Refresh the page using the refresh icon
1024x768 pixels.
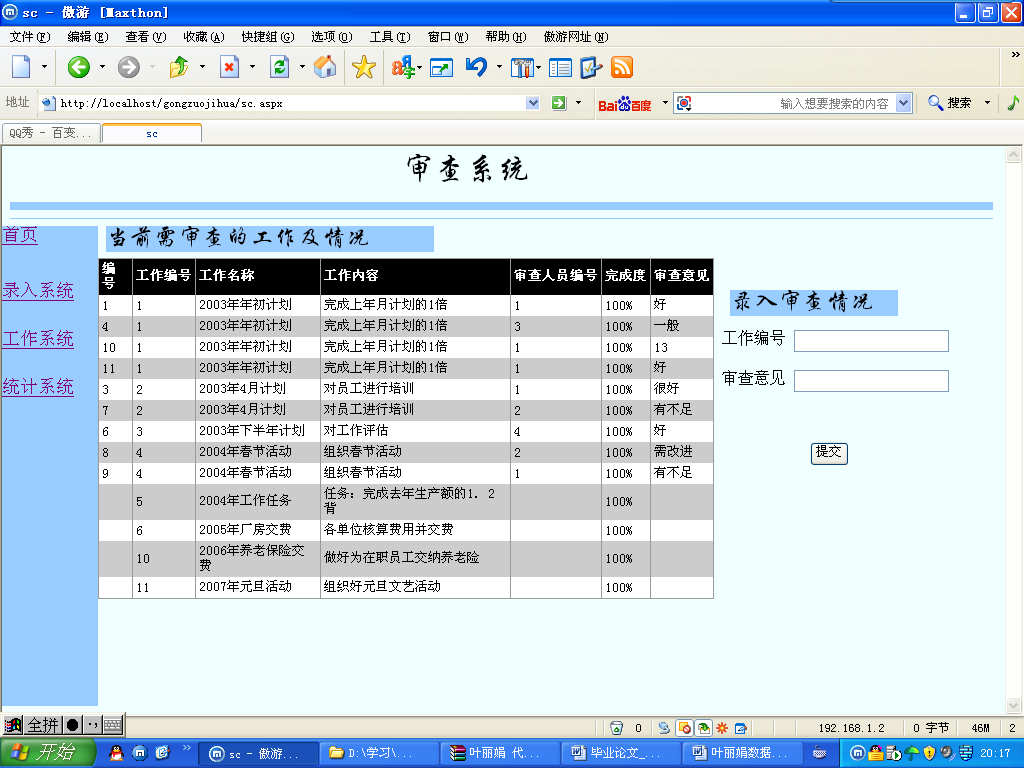[280, 67]
